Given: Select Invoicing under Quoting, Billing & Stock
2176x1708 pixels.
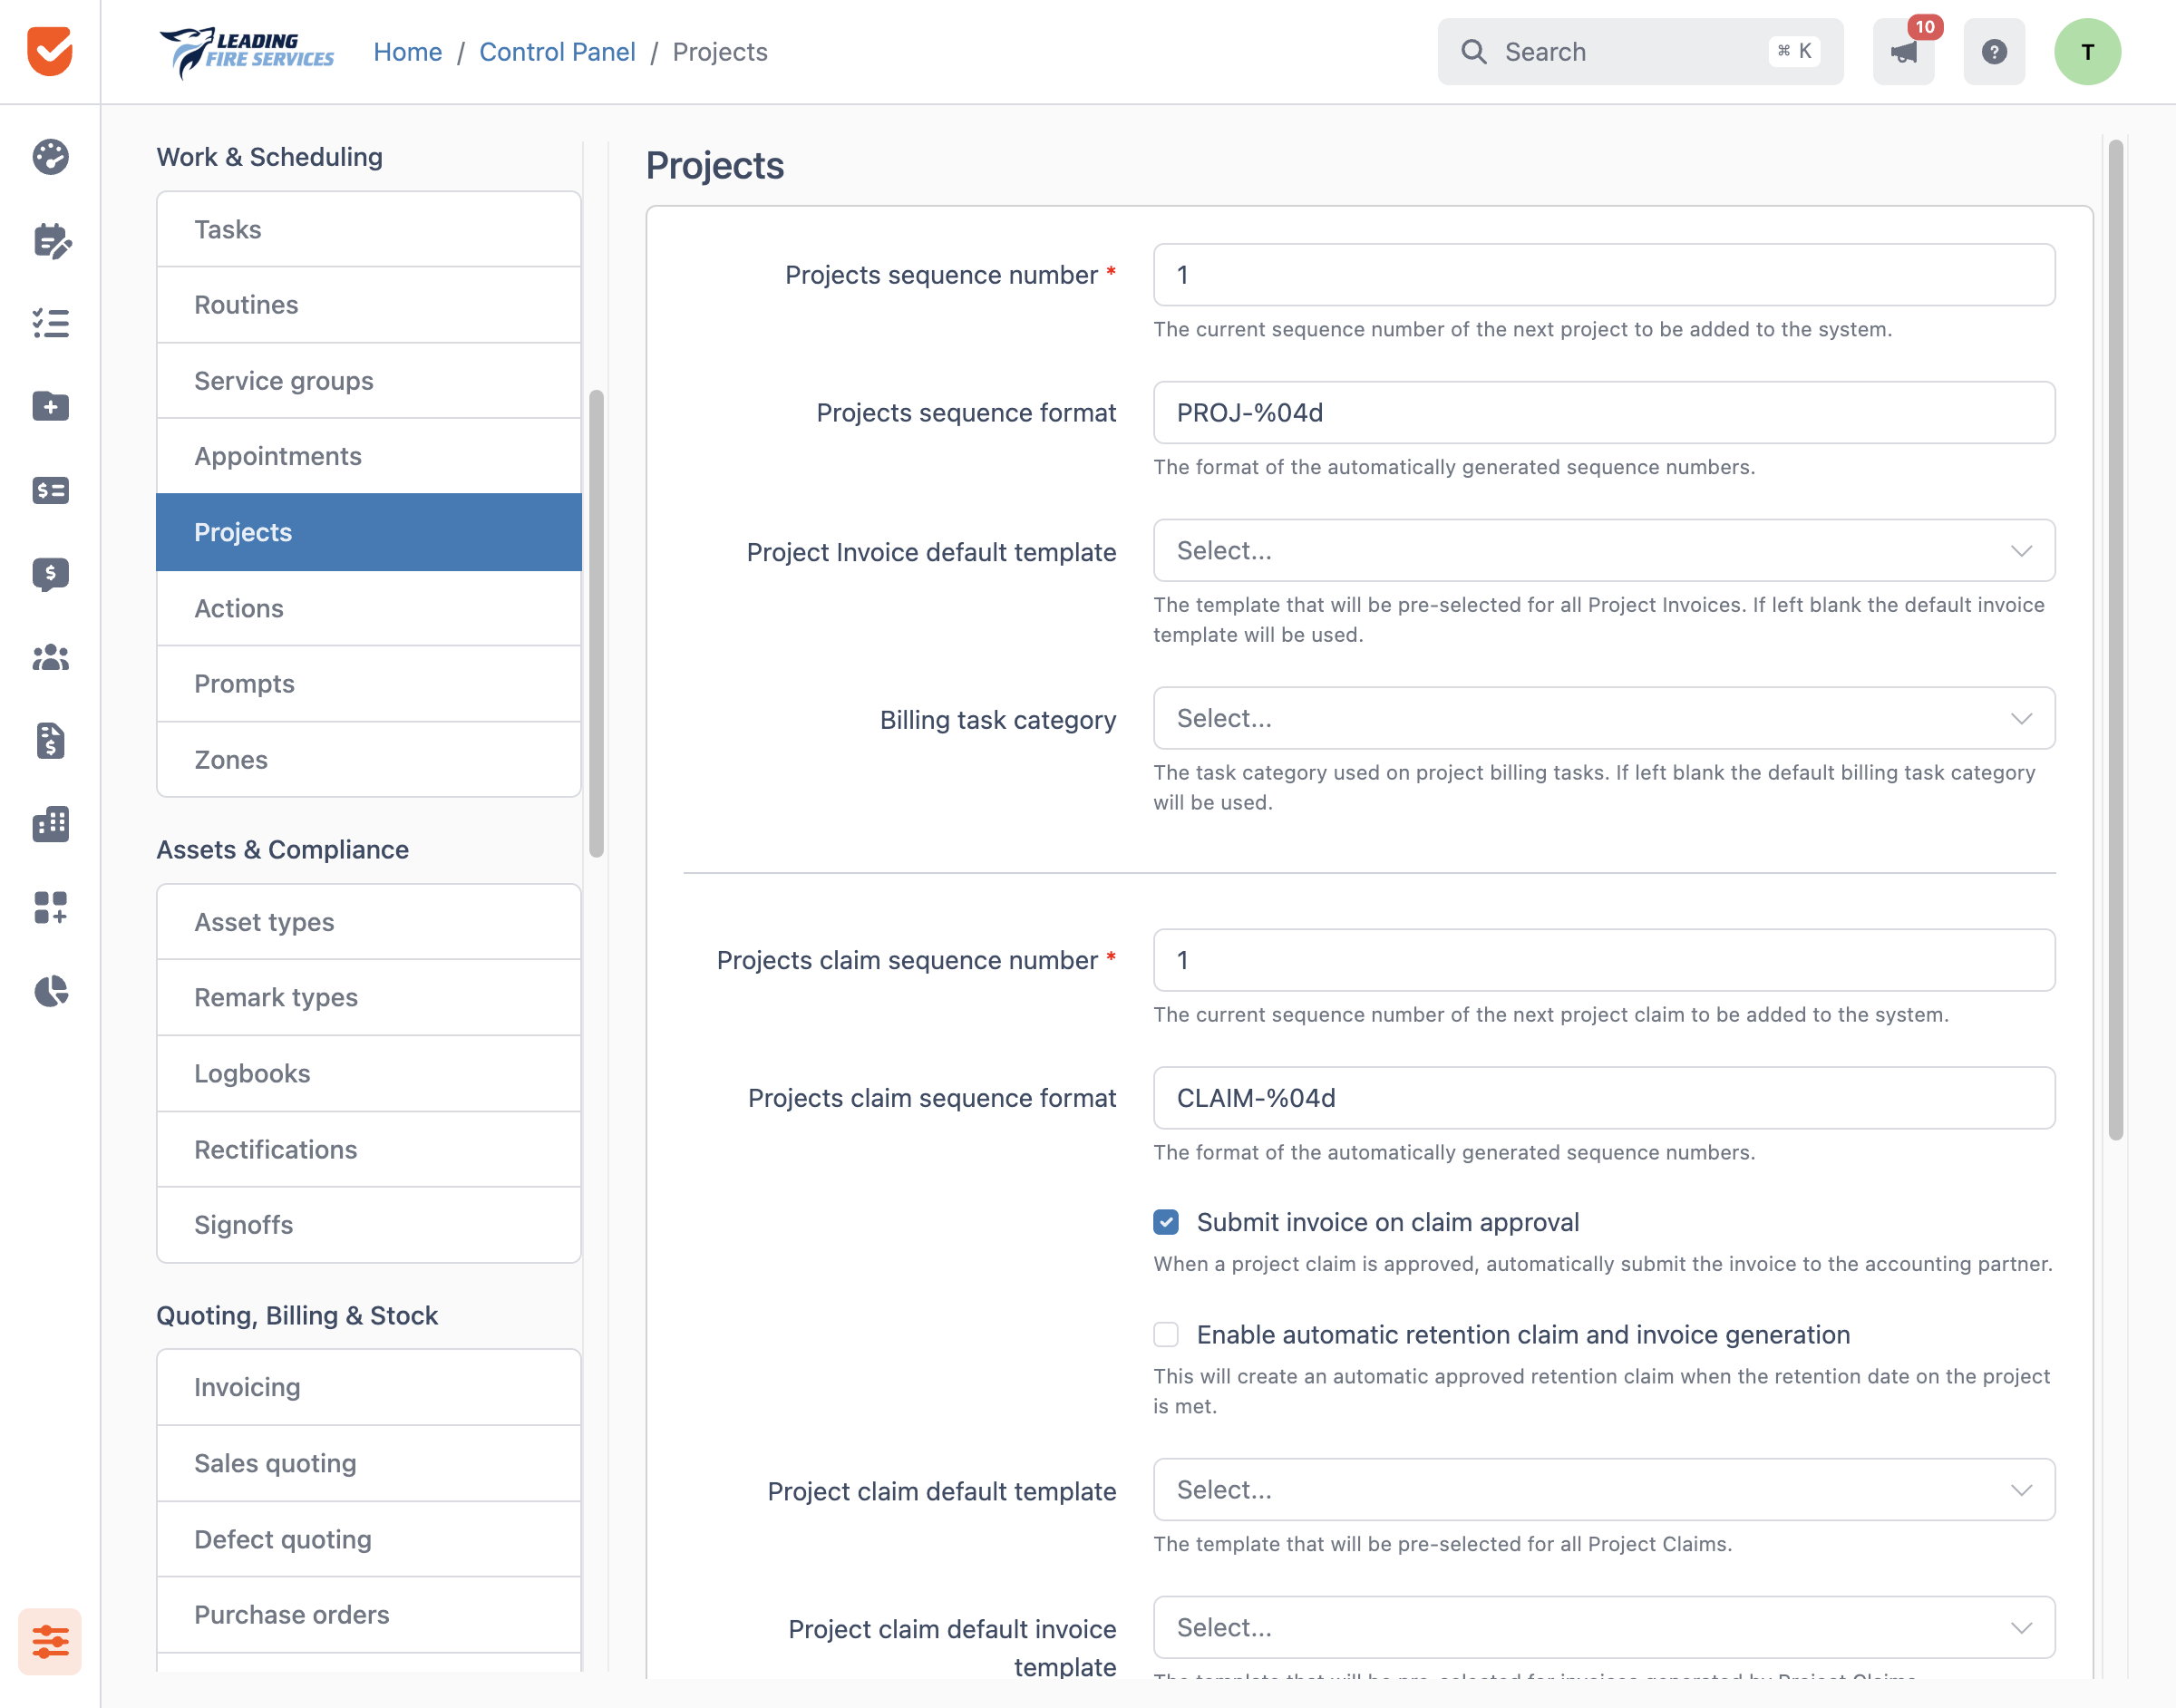Looking at the screenshot, I should [x=369, y=1387].
